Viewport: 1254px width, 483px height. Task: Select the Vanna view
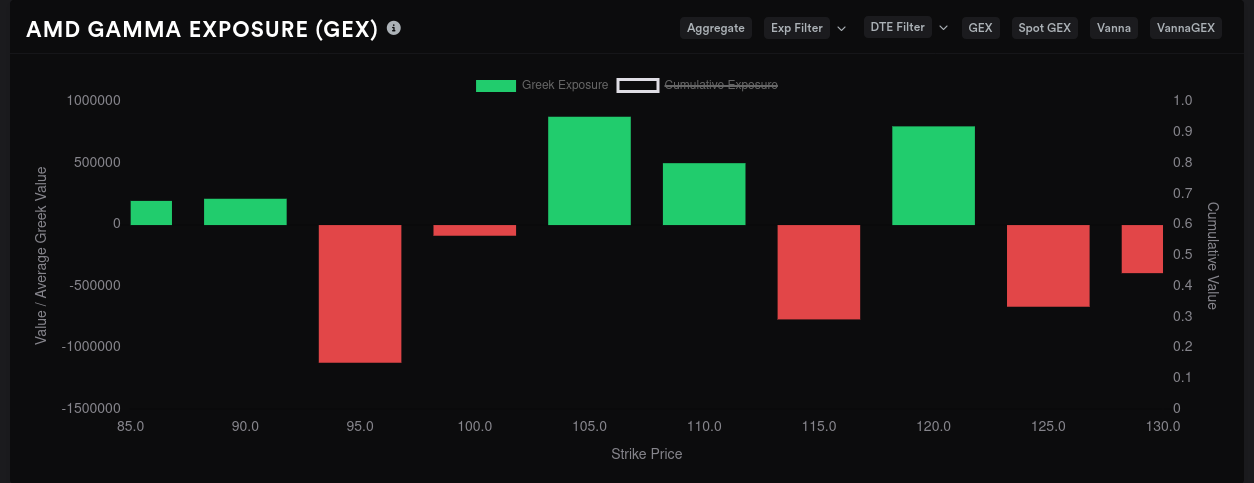[x=1114, y=28]
